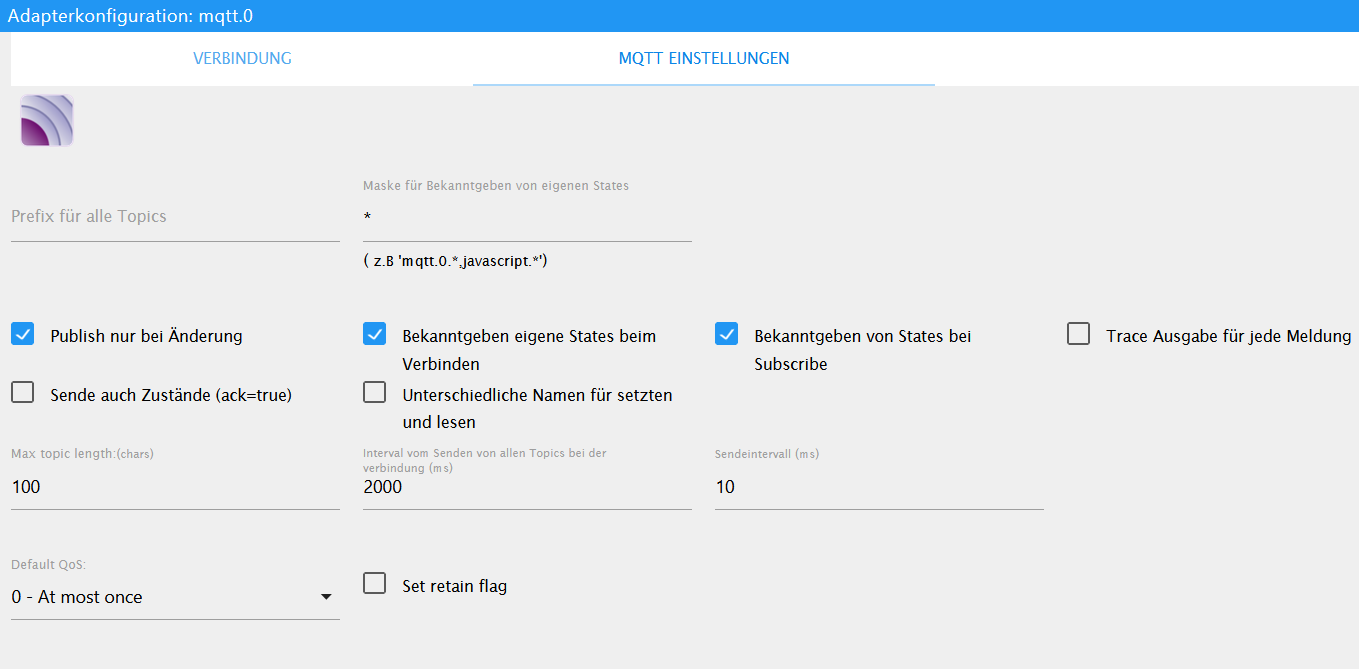Edit the 2000 ms interval field
Viewport: 1359px width, 669px height.
(x=527, y=487)
